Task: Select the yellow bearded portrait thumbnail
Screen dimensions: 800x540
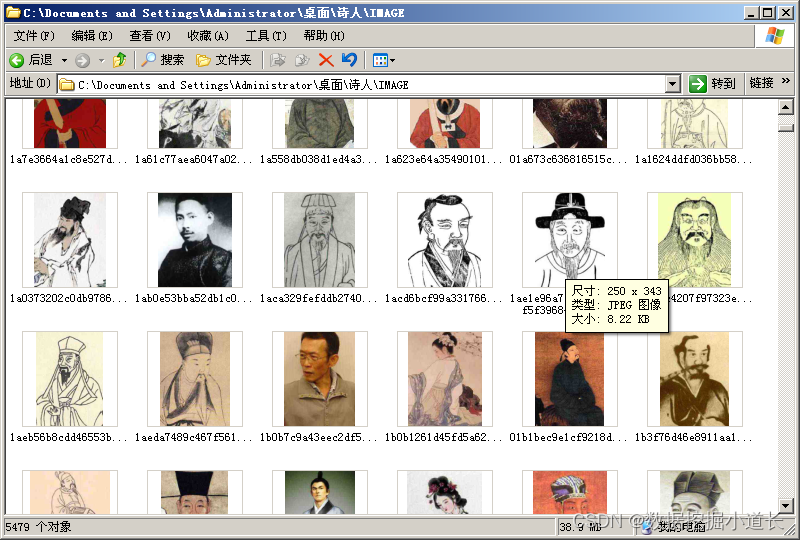Action: [x=695, y=240]
